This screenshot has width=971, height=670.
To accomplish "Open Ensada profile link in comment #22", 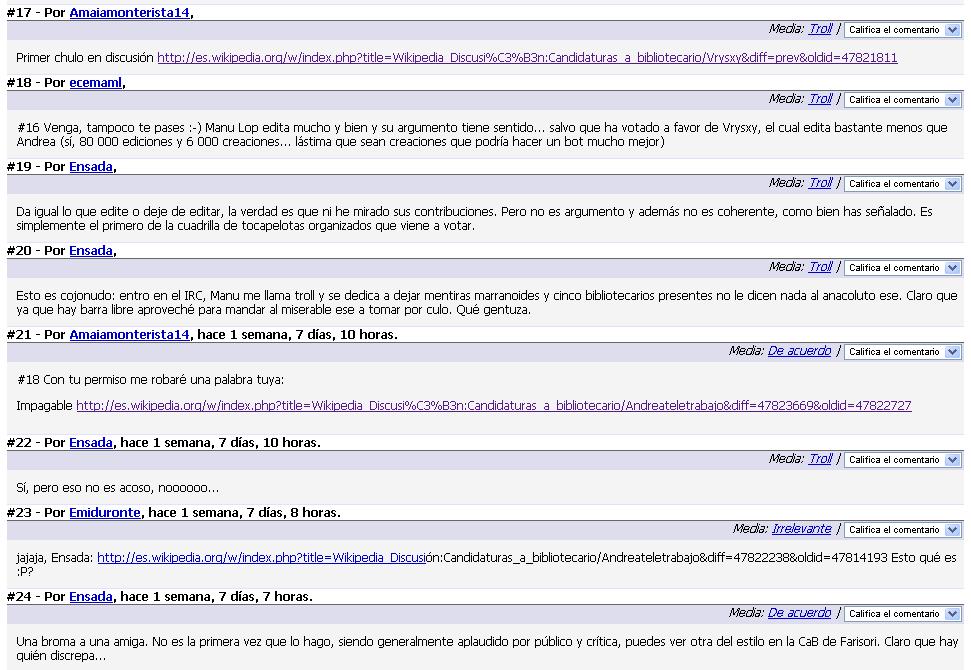I will click(x=91, y=443).
